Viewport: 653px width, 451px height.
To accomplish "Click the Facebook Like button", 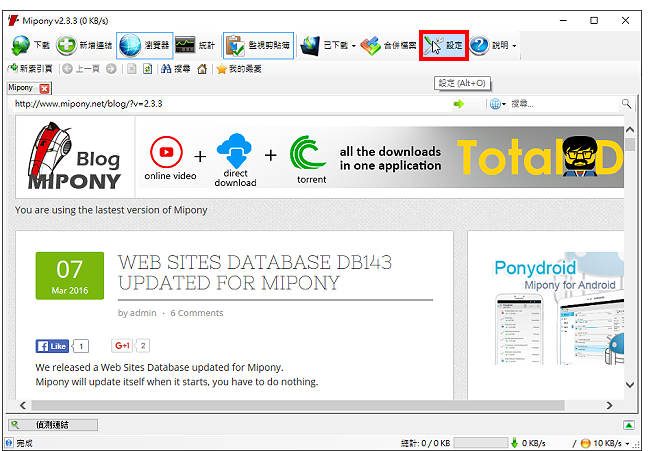I will (52, 346).
